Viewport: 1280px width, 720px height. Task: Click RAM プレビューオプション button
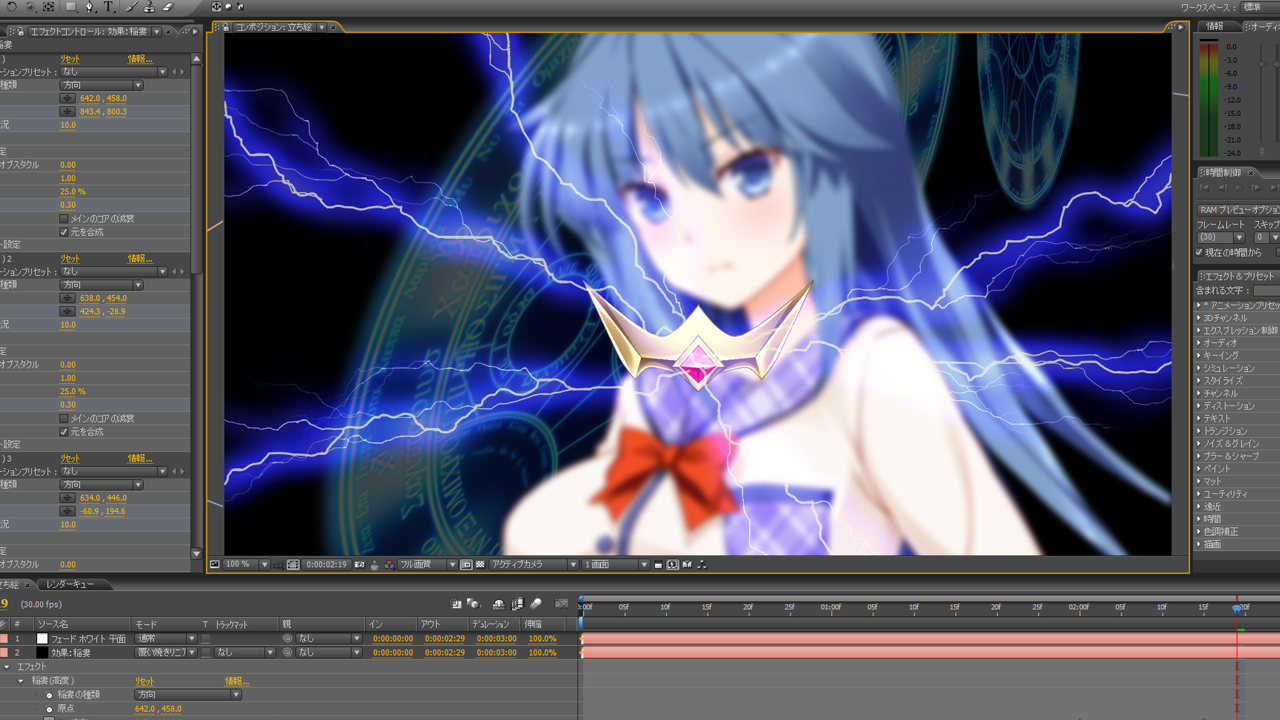1238,210
